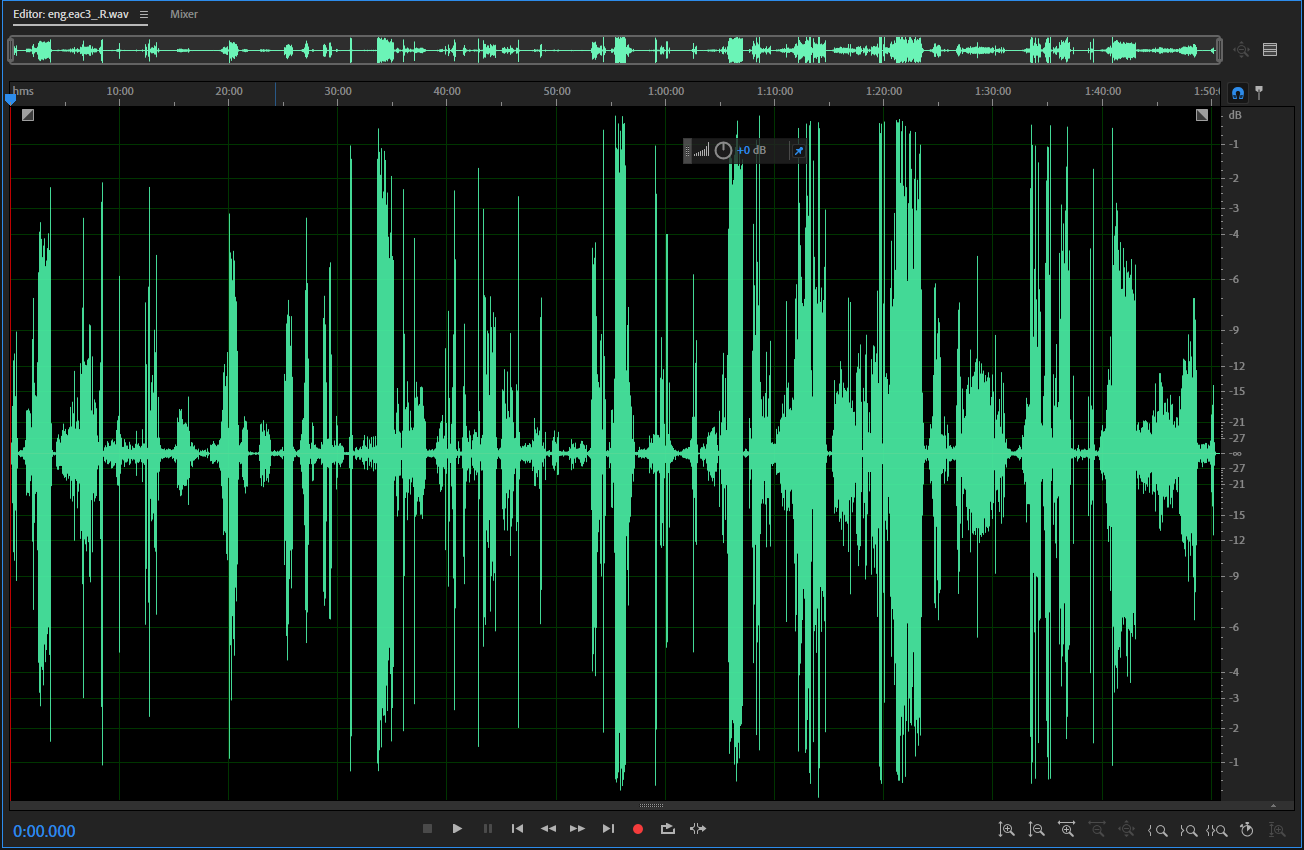
Task: Zoom in at the in point
Action: 1158,829
